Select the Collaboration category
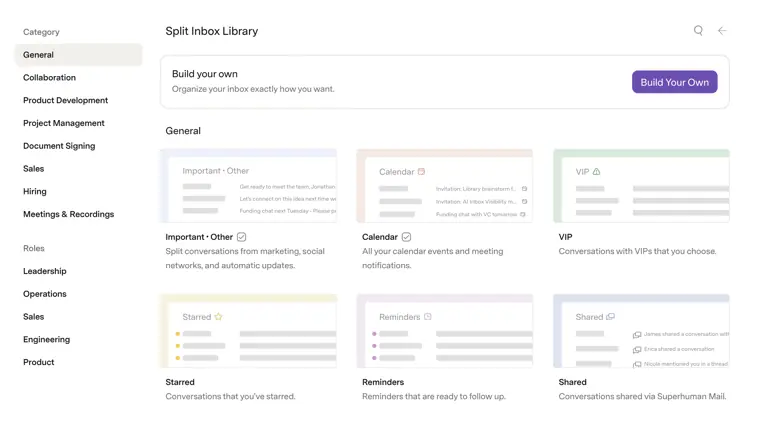This screenshot has height=422, width=760. [x=49, y=78]
